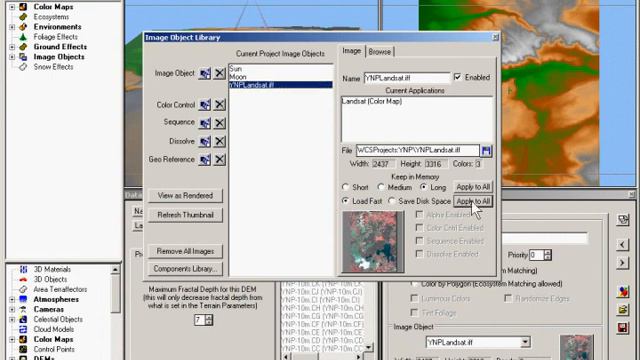Expand Image Objects node in tree
The image size is (640, 360).
pyautogui.click(x=12, y=57)
